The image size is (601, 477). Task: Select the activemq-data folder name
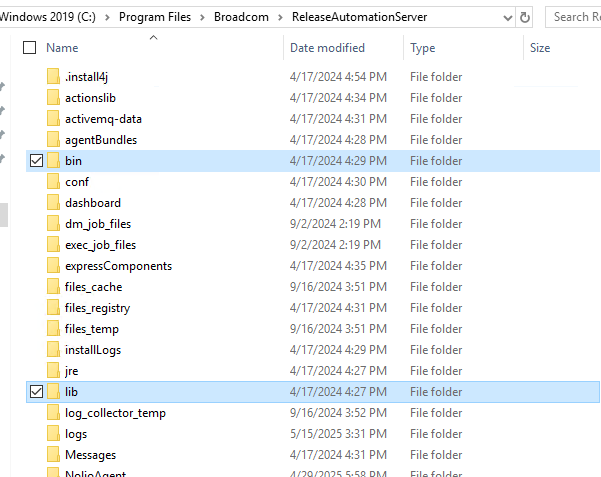point(103,119)
